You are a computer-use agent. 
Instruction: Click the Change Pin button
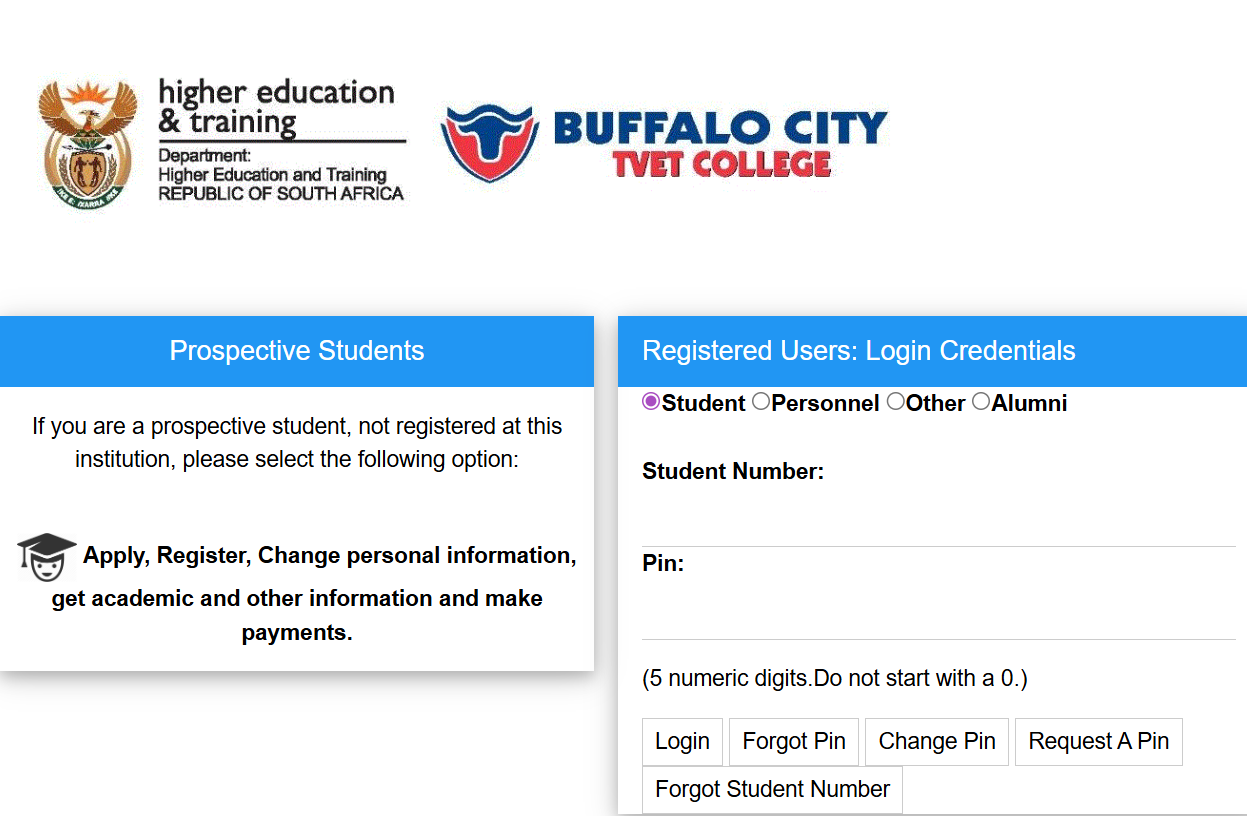pyautogui.click(x=937, y=742)
